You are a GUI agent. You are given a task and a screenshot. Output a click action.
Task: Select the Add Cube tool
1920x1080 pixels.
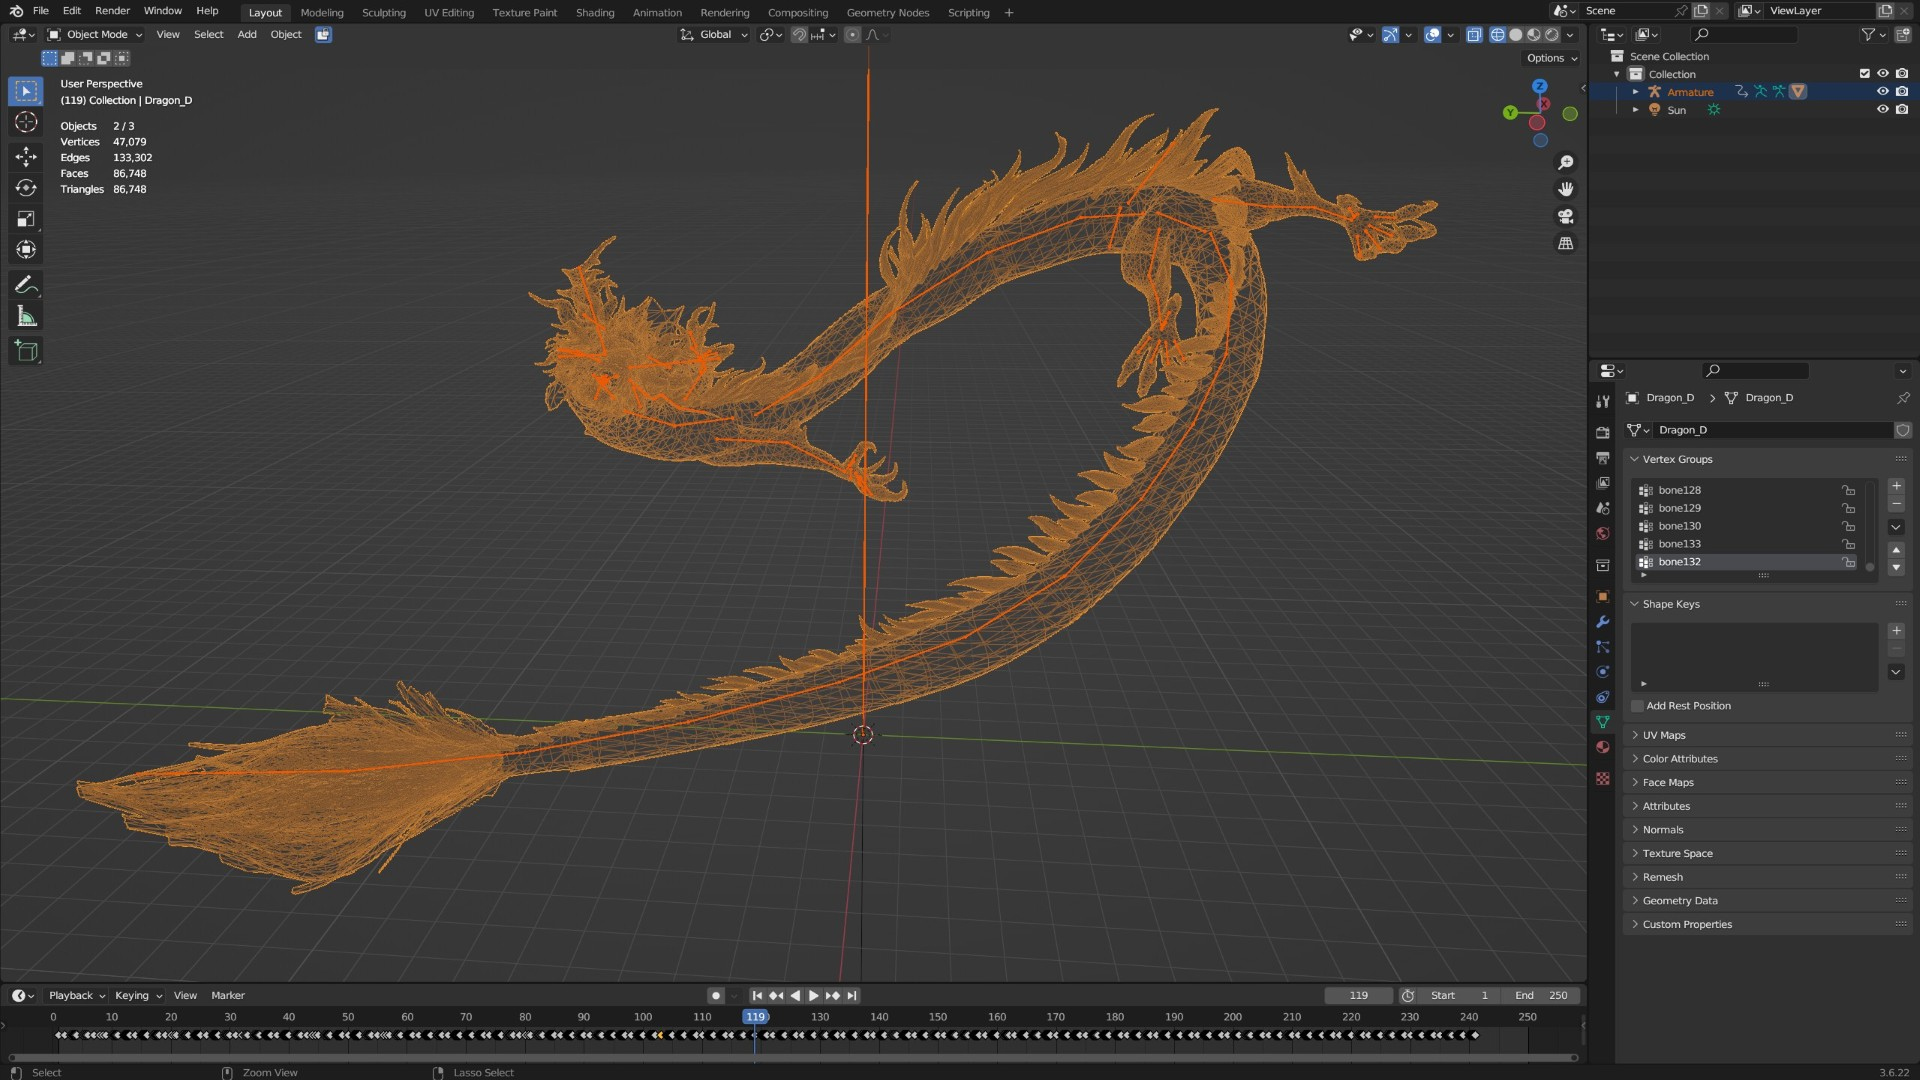(x=26, y=351)
